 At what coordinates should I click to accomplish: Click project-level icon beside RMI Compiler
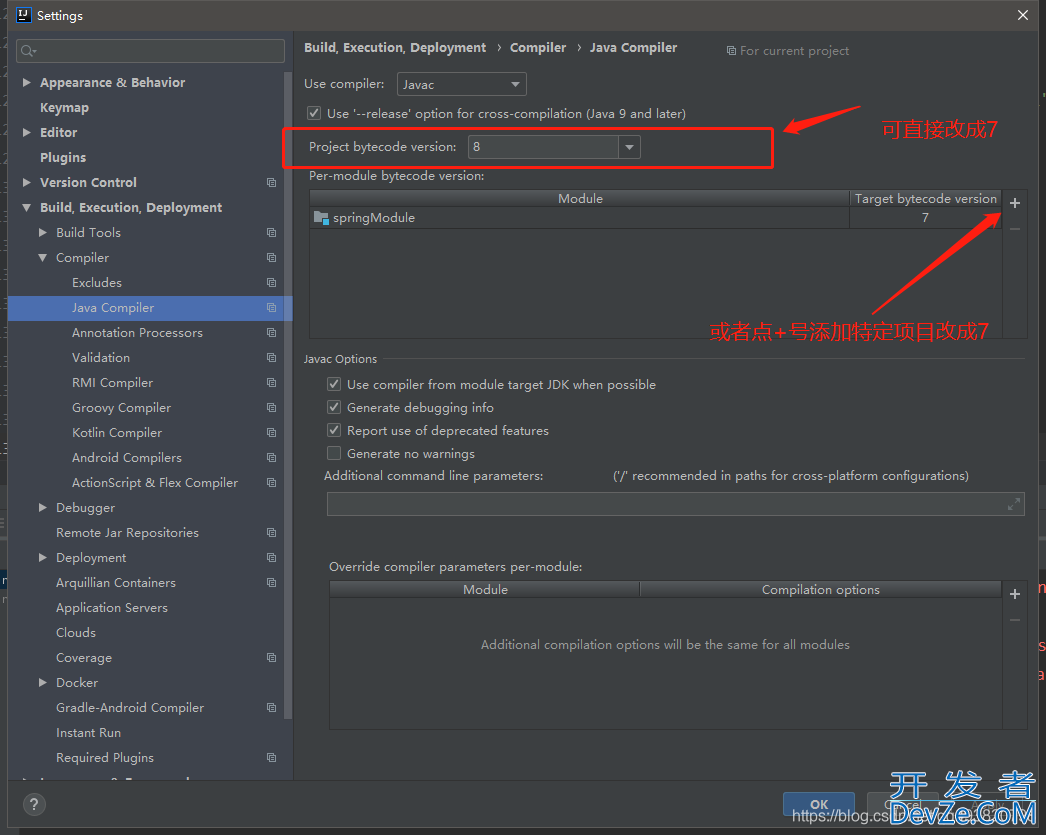pos(272,382)
